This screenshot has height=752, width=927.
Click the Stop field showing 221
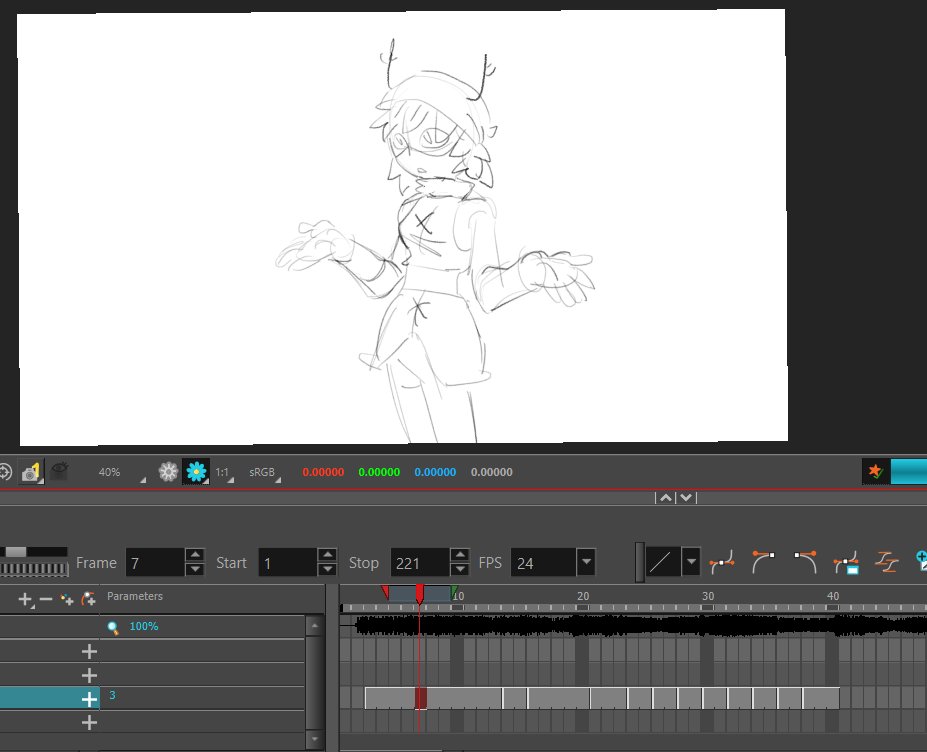click(420, 563)
